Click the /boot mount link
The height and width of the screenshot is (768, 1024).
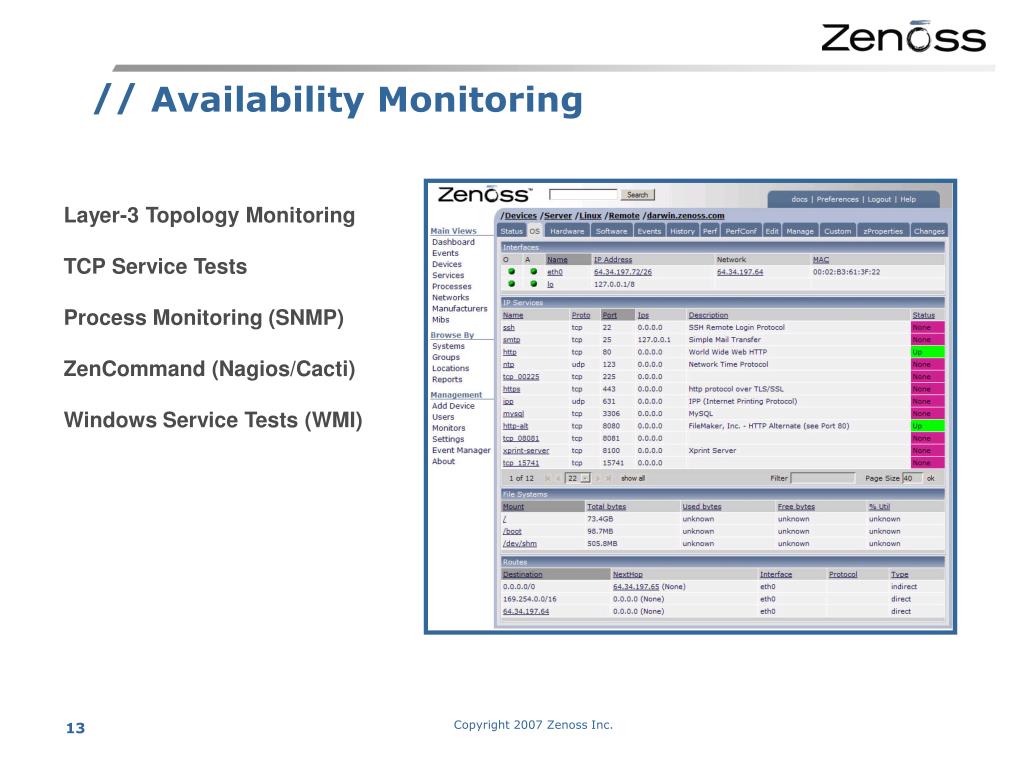(x=512, y=532)
